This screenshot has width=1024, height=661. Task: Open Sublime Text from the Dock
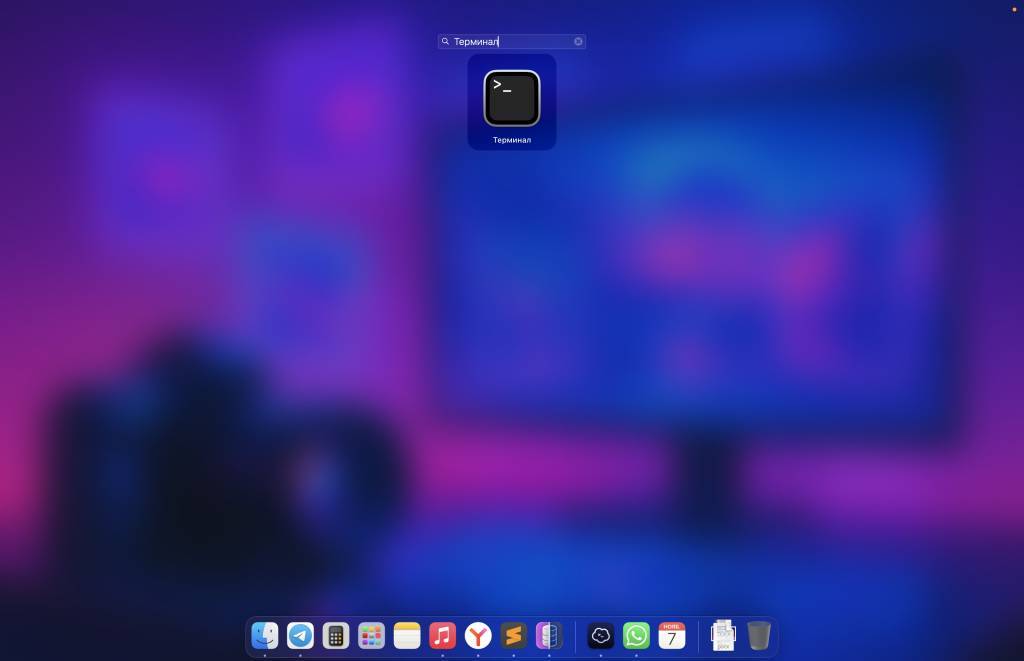pos(513,635)
